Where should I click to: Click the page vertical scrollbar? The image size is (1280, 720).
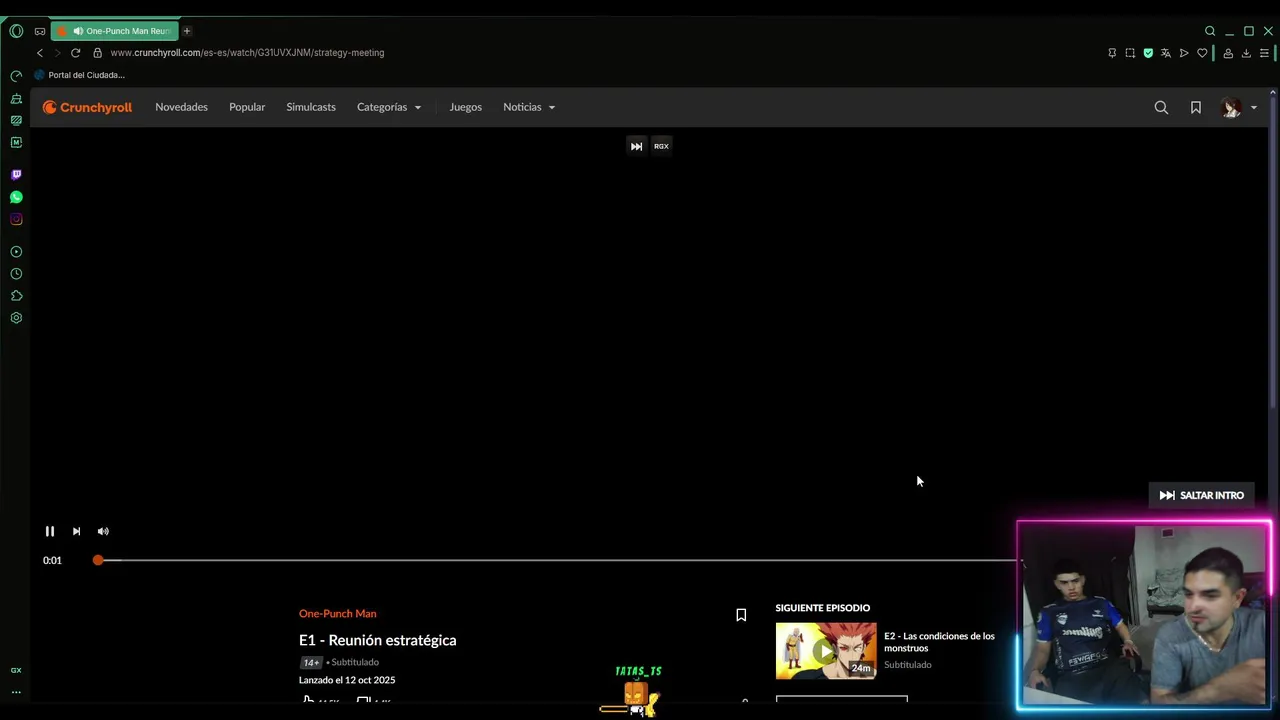1273,250
